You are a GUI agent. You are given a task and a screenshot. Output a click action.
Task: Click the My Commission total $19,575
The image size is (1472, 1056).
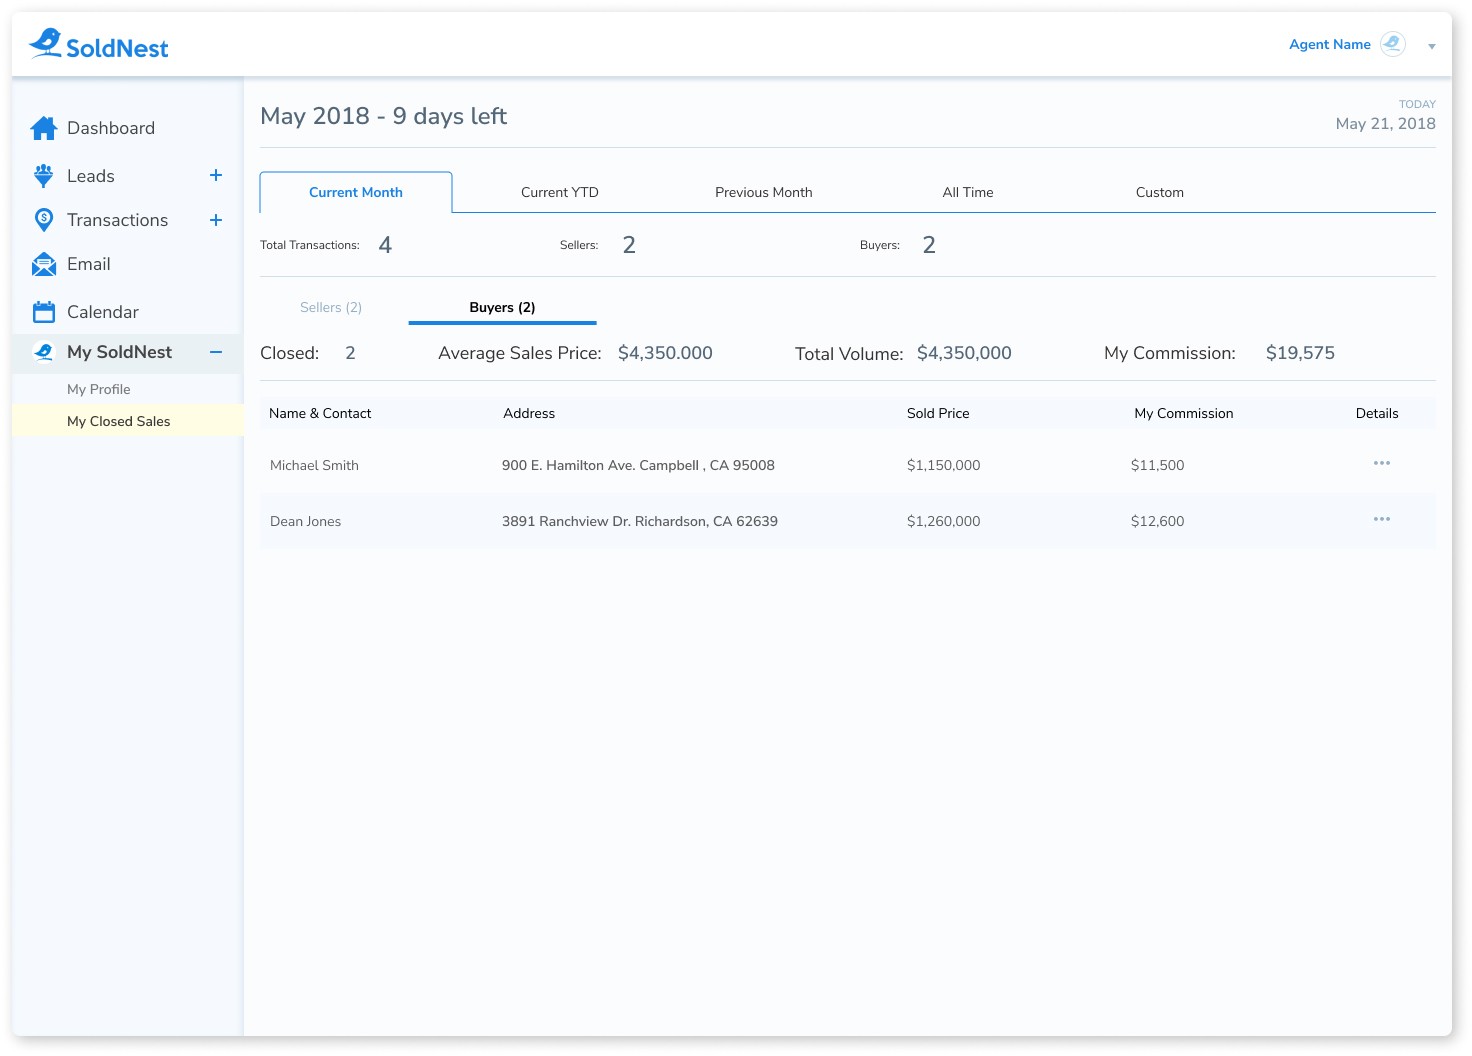(1300, 353)
